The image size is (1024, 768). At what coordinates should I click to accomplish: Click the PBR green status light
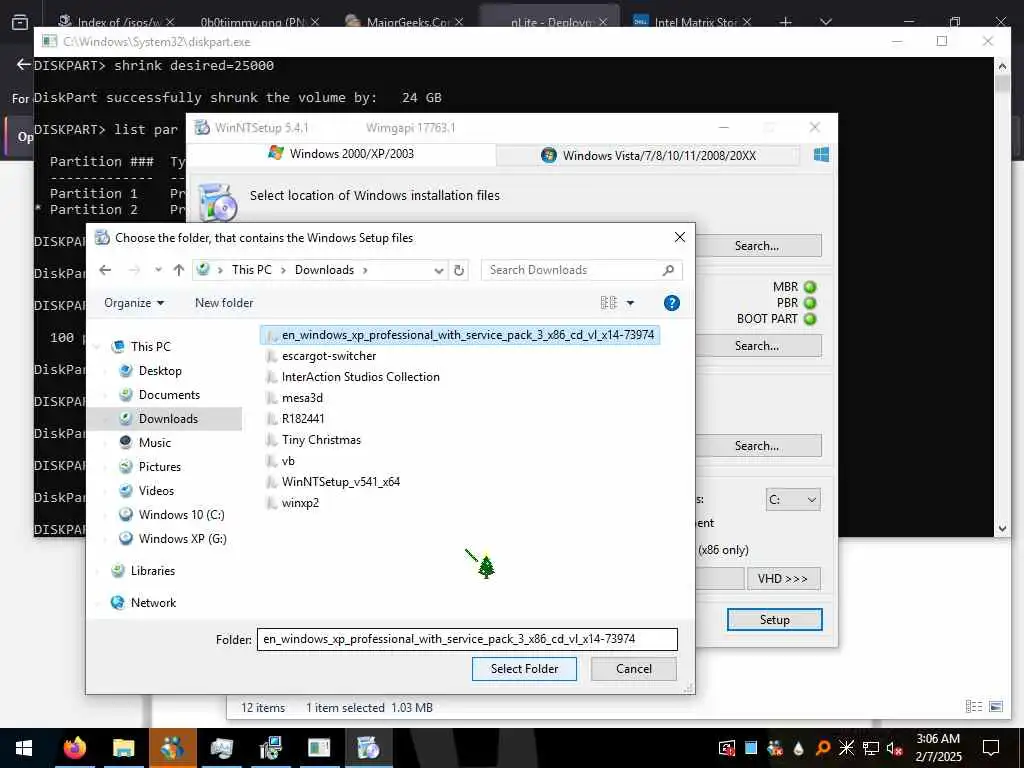pos(810,303)
